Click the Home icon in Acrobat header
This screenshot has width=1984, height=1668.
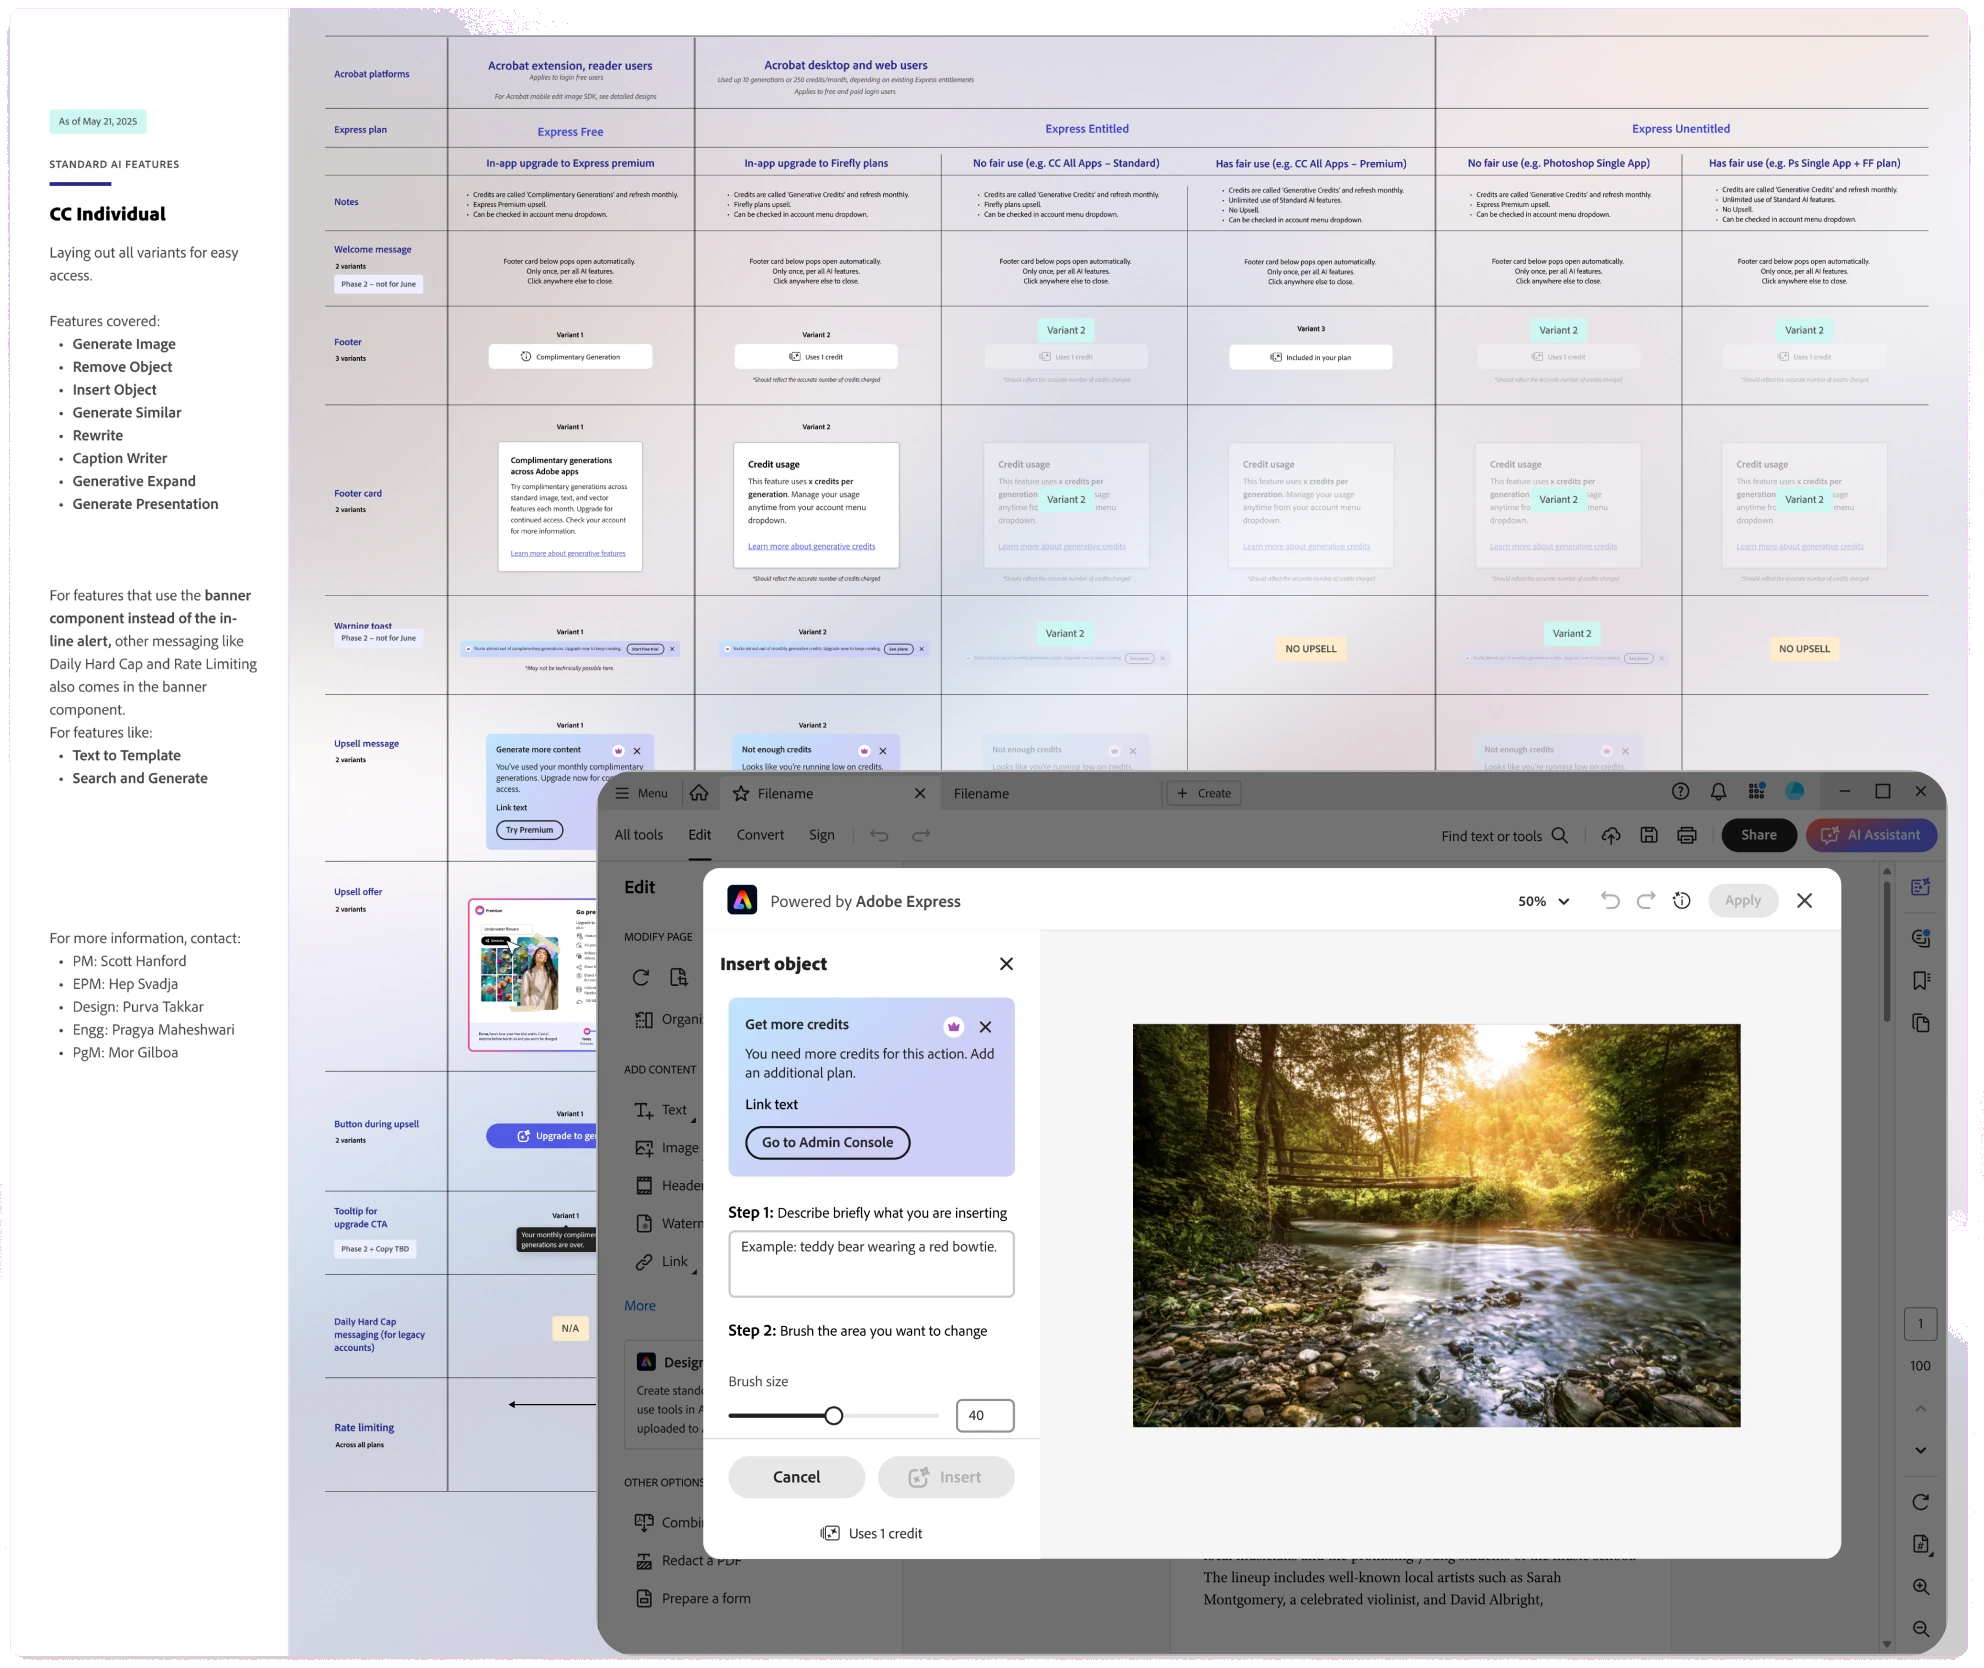(x=699, y=793)
